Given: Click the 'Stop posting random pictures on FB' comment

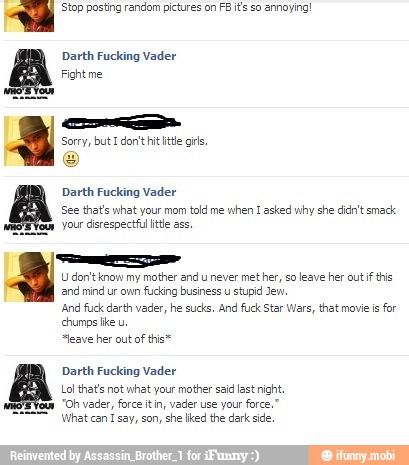Looking at the screenshot, I should pyautogui.click(x=187, y=7).
